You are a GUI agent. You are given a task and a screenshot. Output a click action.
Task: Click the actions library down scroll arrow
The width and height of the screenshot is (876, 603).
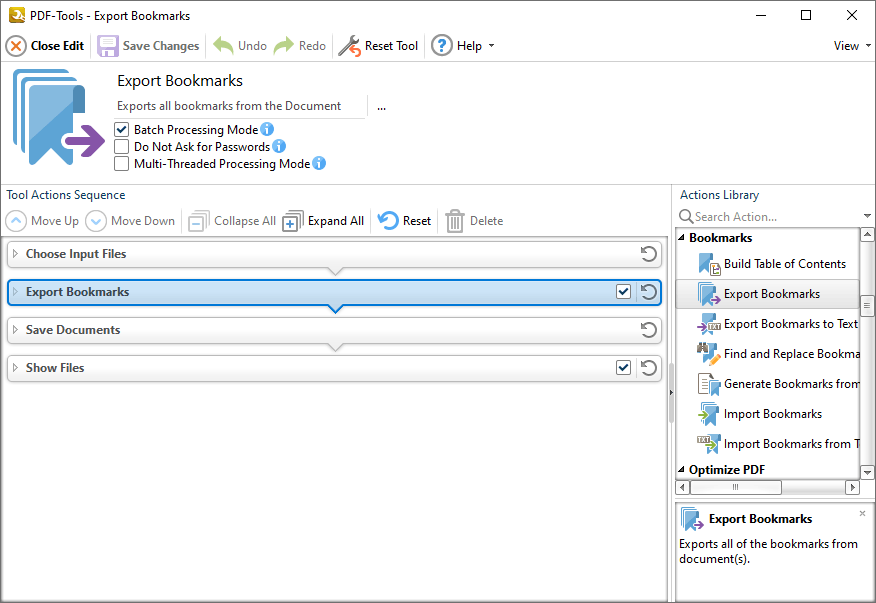867,472
